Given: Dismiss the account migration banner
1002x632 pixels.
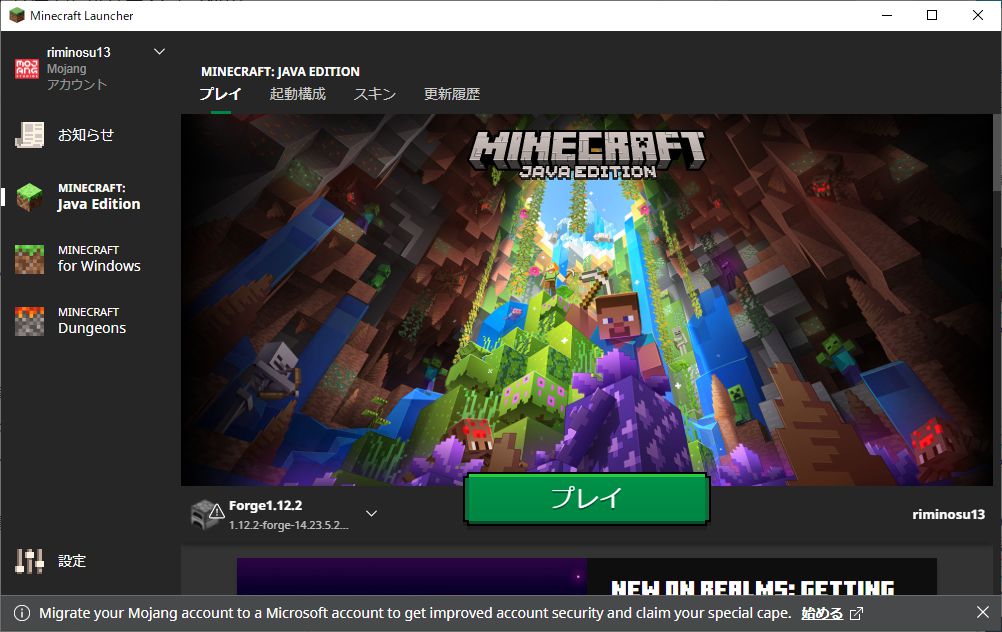Looking at the screenshot, I should [982, 612].
